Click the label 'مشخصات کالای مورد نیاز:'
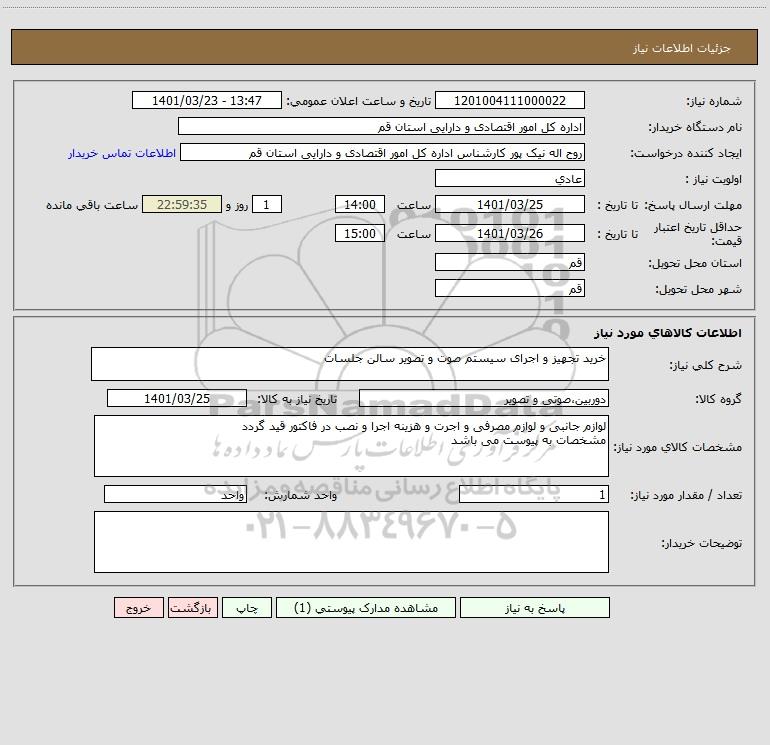The width and height of the screenshot is (770, 745). [678, 447]
